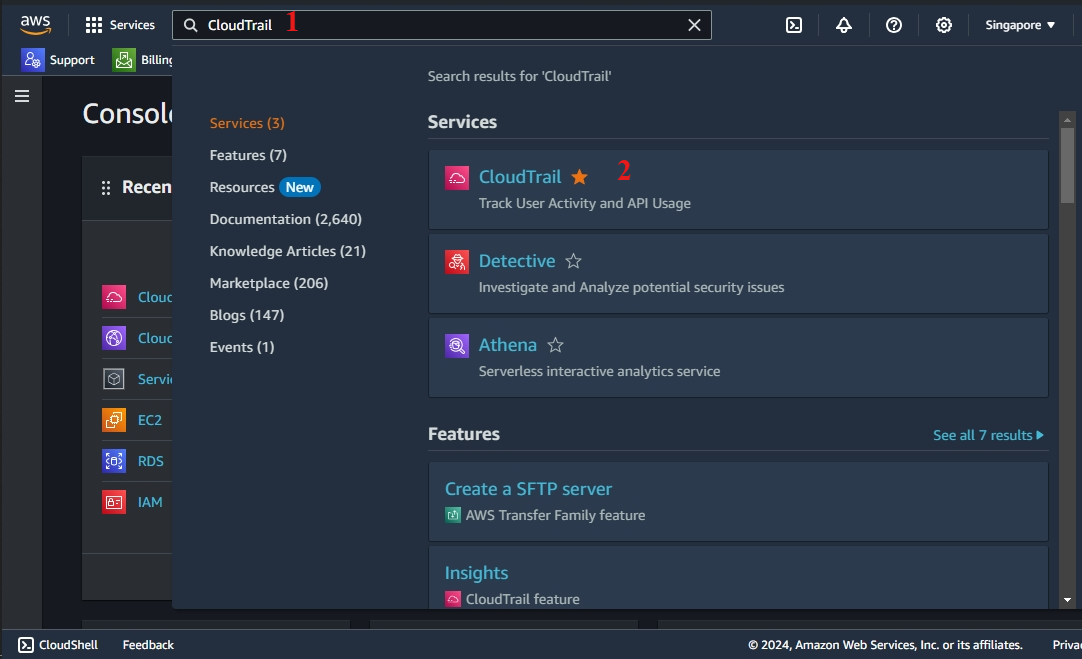Click the search results scrollbar thumb
This screenshot has height=659, width=1082.
click(x=1068, y=166)
